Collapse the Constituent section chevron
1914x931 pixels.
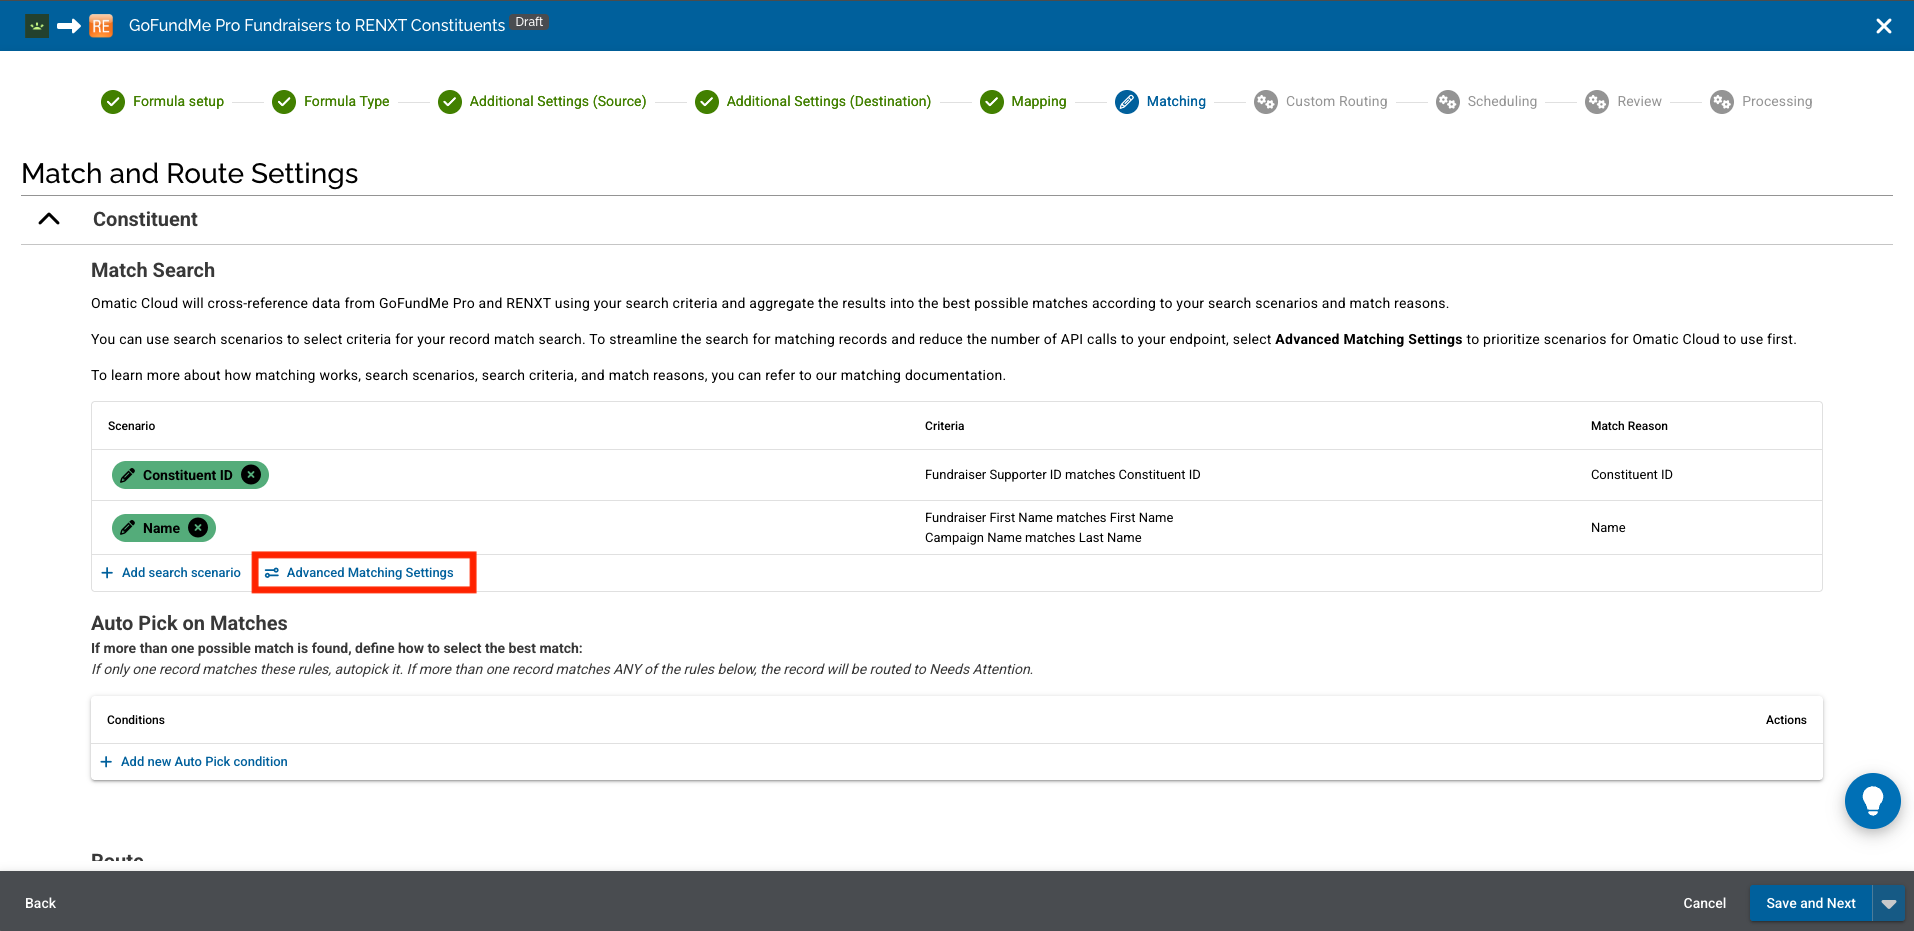pos(49,219)
